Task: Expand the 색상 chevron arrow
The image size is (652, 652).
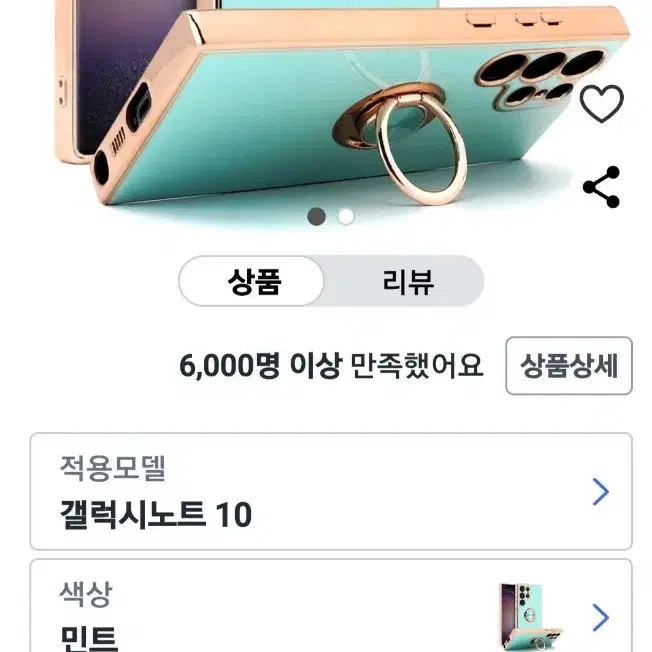Action: (x=600, y=618)
